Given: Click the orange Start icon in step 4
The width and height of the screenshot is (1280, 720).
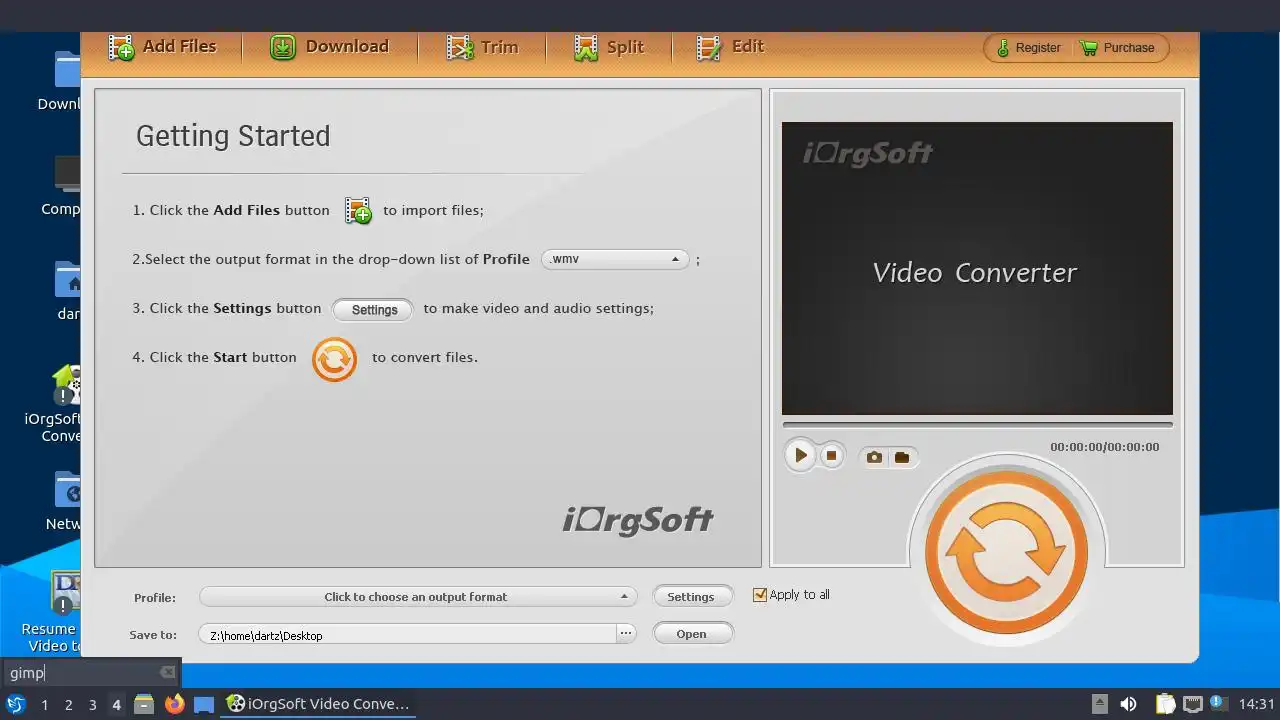Looking at the screenshot, I should pyautogui.click(x=334, y=359).
